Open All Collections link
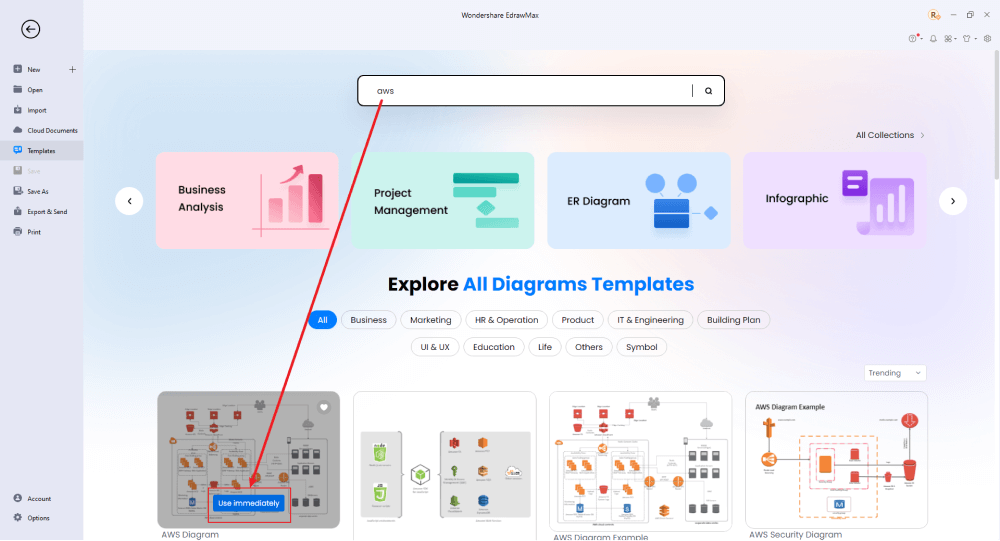This screenshot has width=1000, height=541. coord(890,135)
